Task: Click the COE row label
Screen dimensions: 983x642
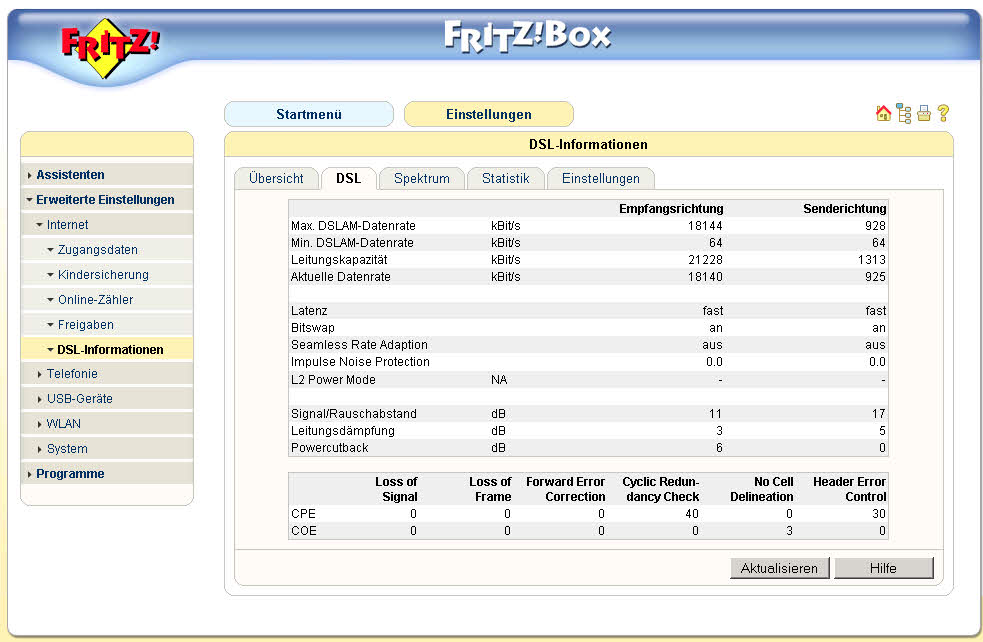Action: tap(303, 530)
